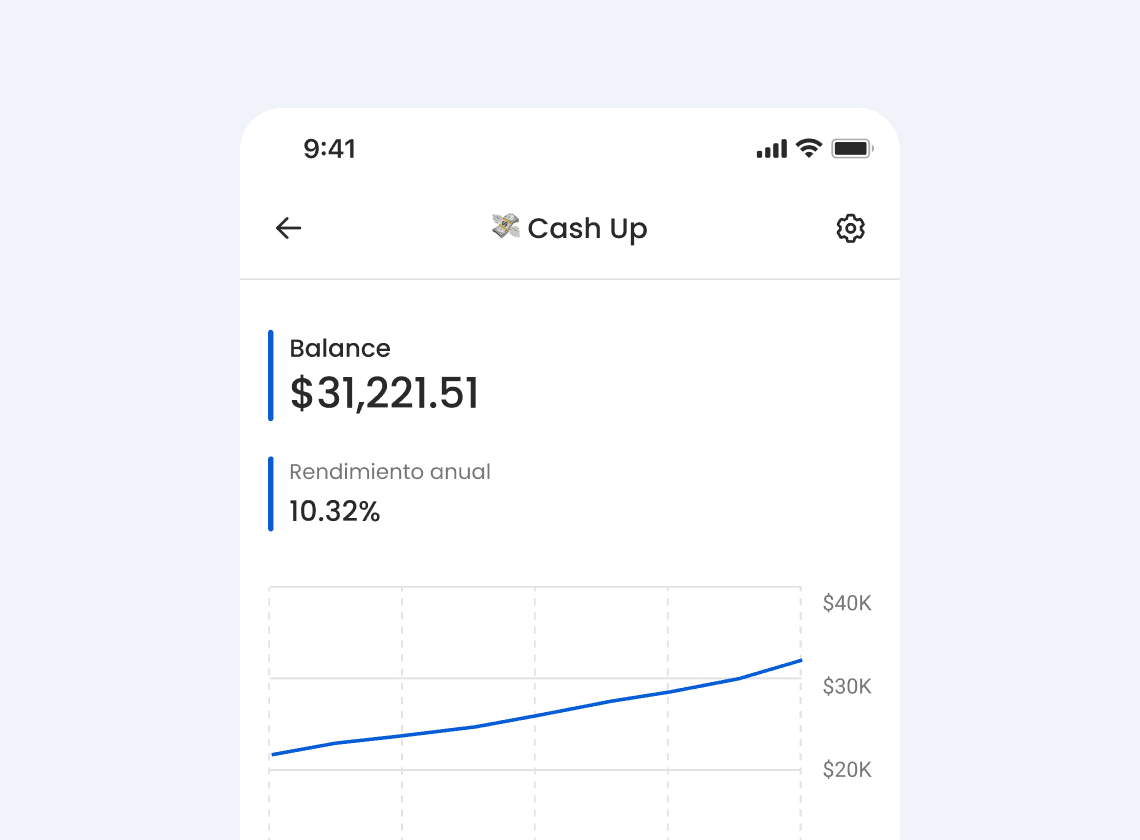The width and height of the screenshot is (1140, 840).
Task: Tap the $30K axis label
Action: [x=846, y=686]
